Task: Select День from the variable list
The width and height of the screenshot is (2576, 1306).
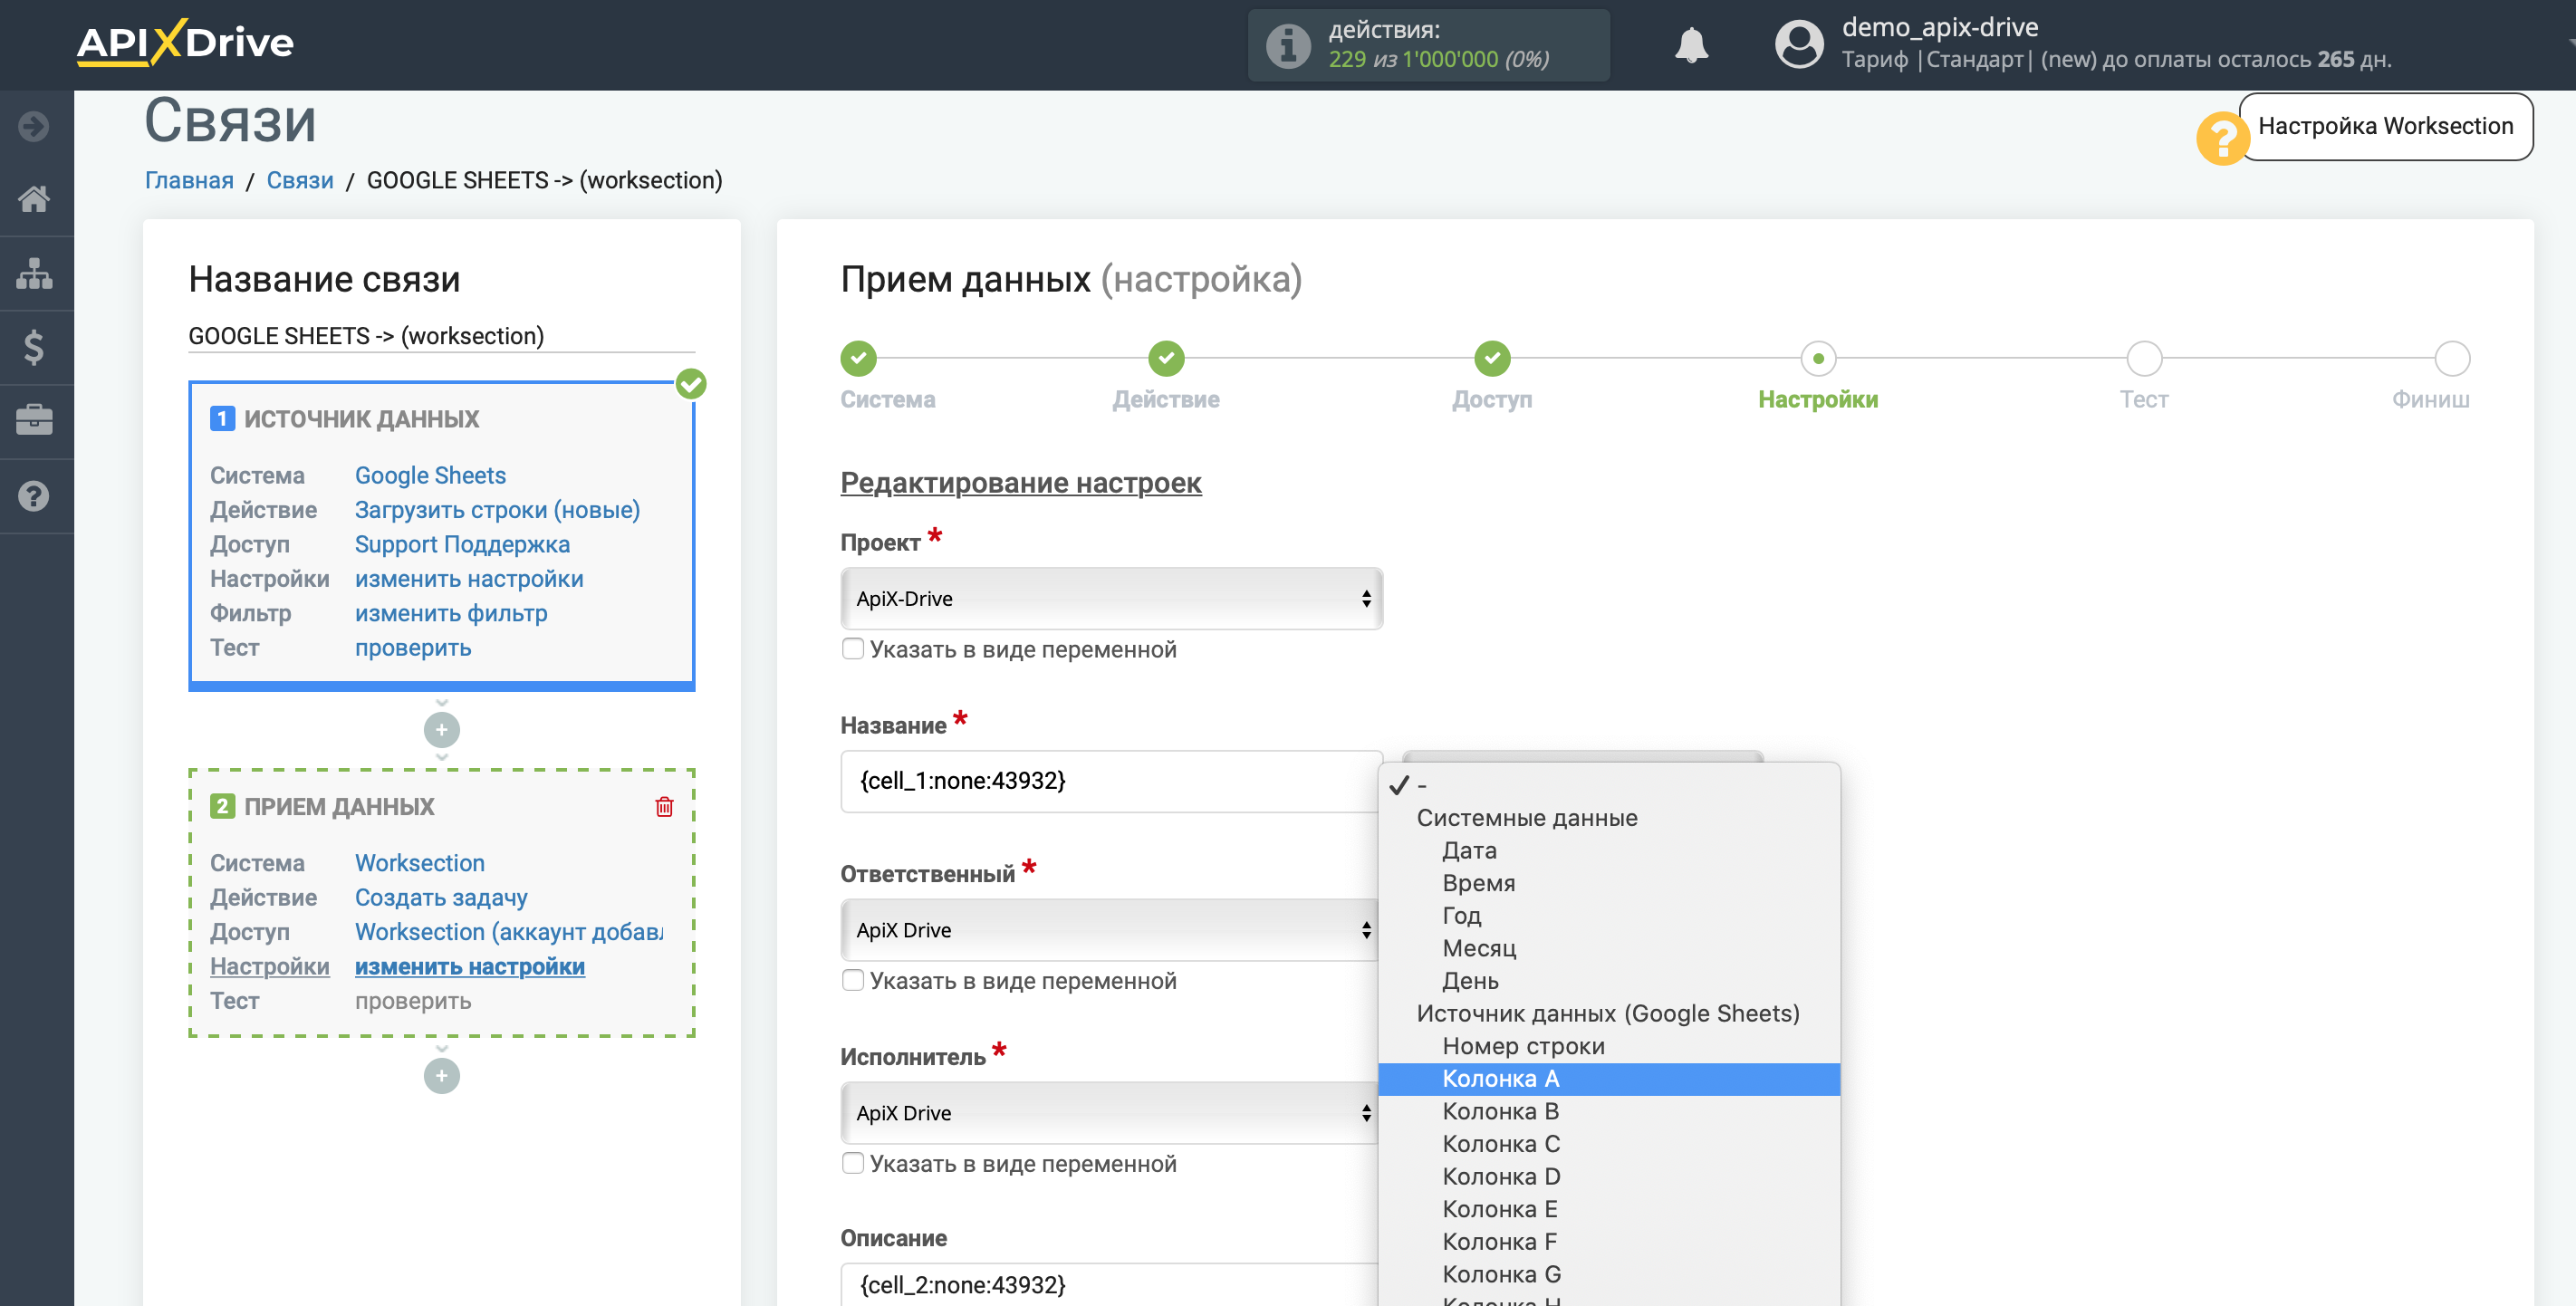Action: (1609, 981)
